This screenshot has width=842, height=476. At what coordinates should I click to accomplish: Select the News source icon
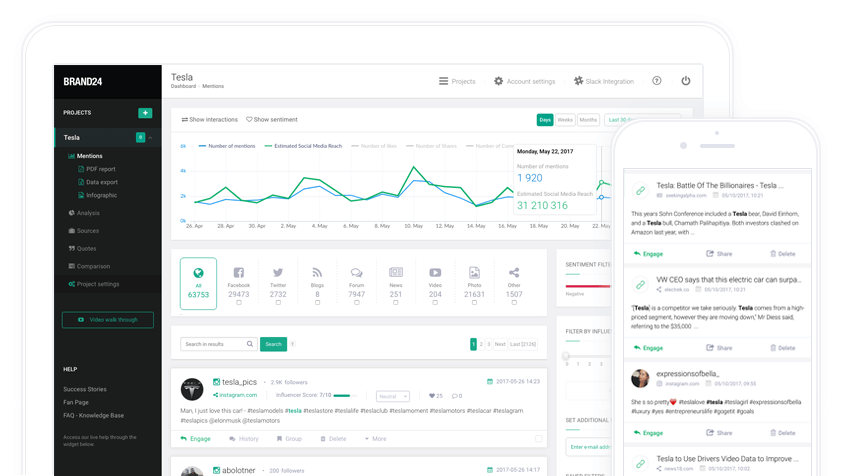pyautogui.click(x=396, y=272)
